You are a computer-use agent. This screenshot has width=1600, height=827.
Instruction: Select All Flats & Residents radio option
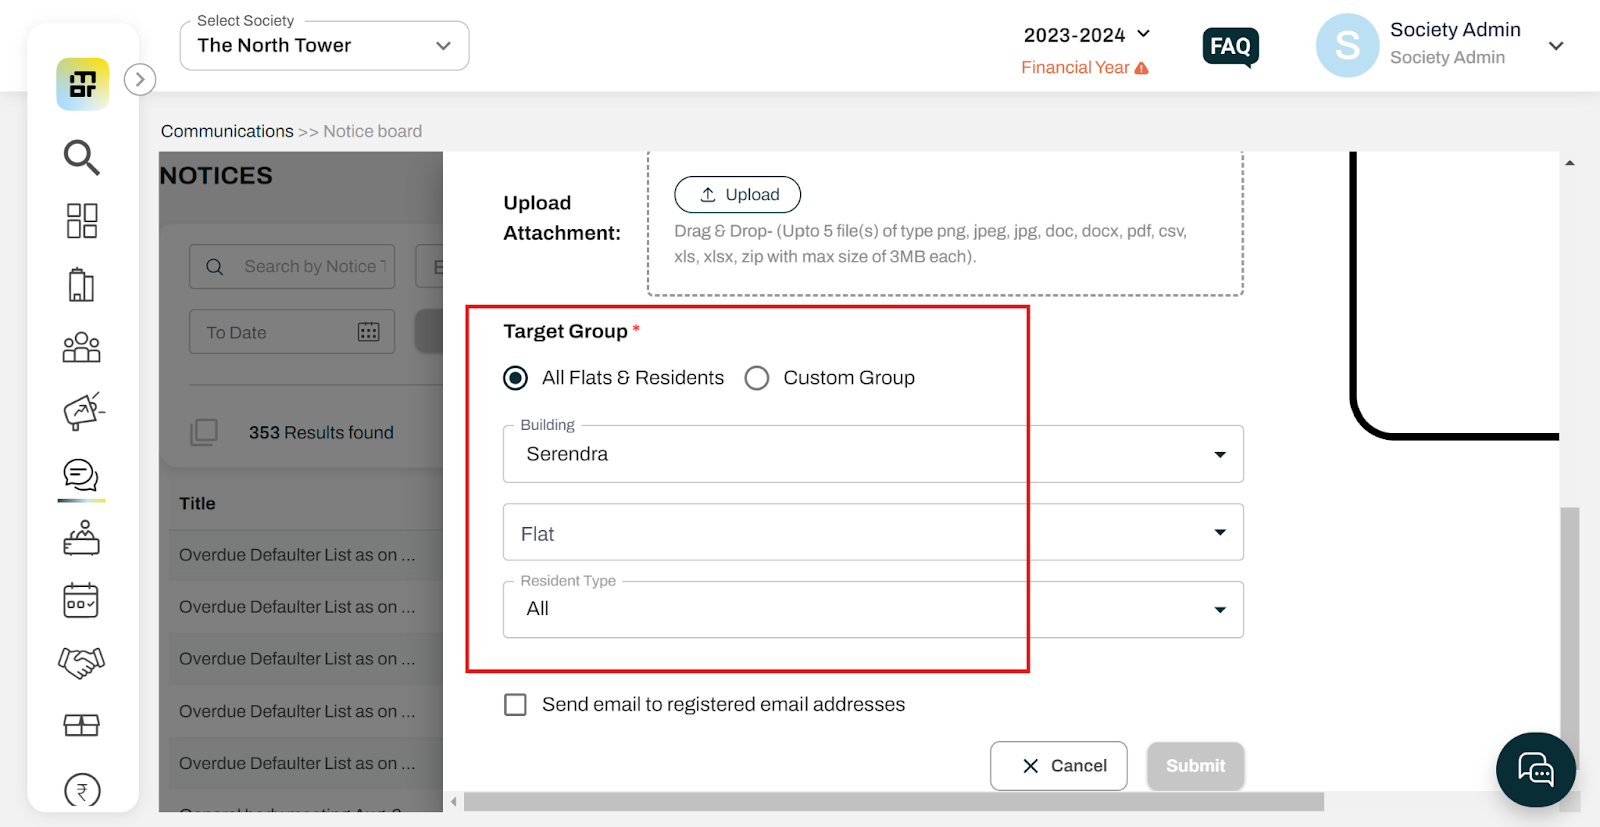click(515, 378)
